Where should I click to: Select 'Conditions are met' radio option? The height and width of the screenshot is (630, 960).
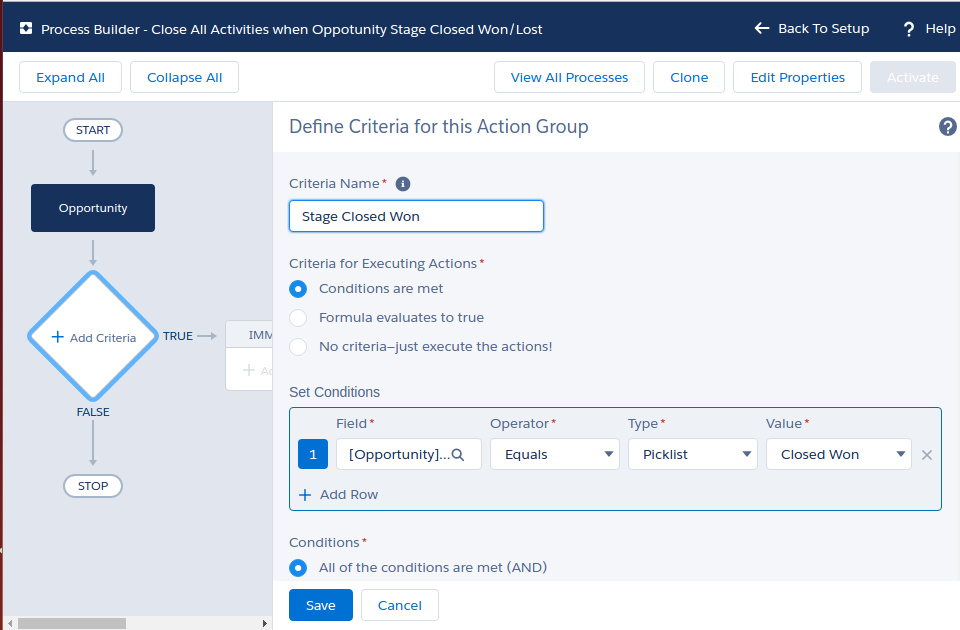[x=298, y=289]
